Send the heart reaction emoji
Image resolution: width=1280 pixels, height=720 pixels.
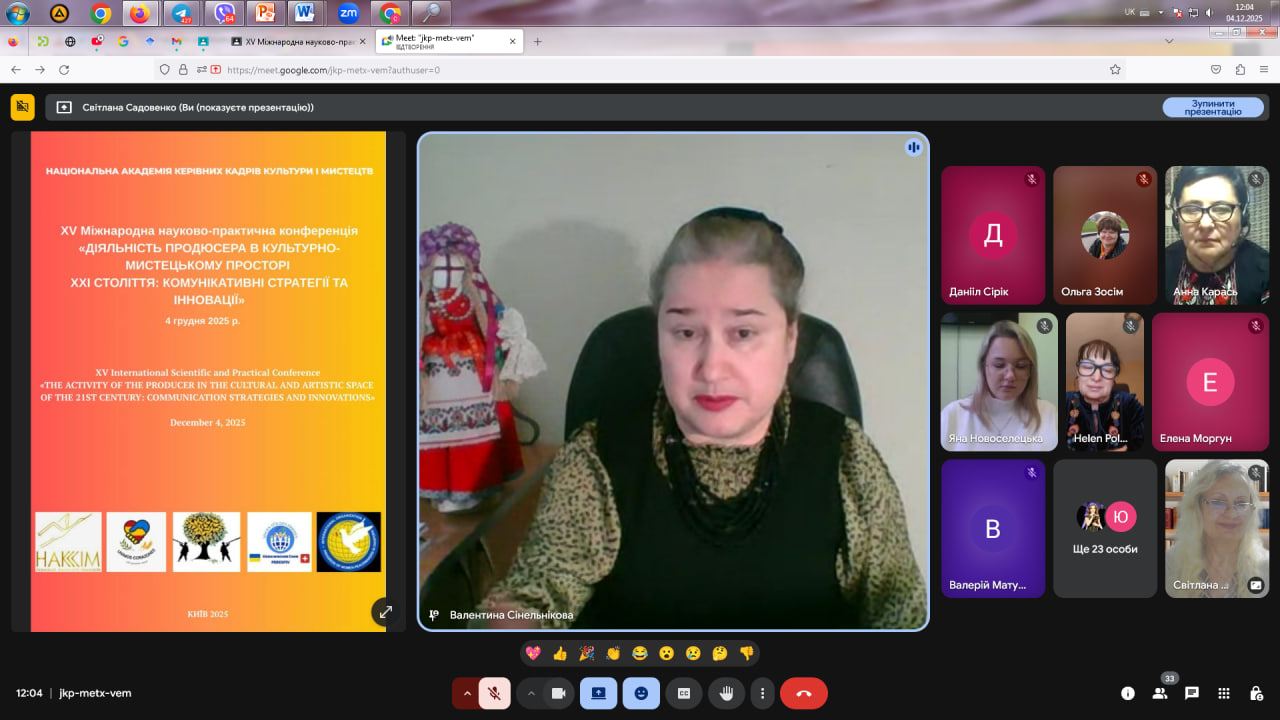[x=533, y=653]
